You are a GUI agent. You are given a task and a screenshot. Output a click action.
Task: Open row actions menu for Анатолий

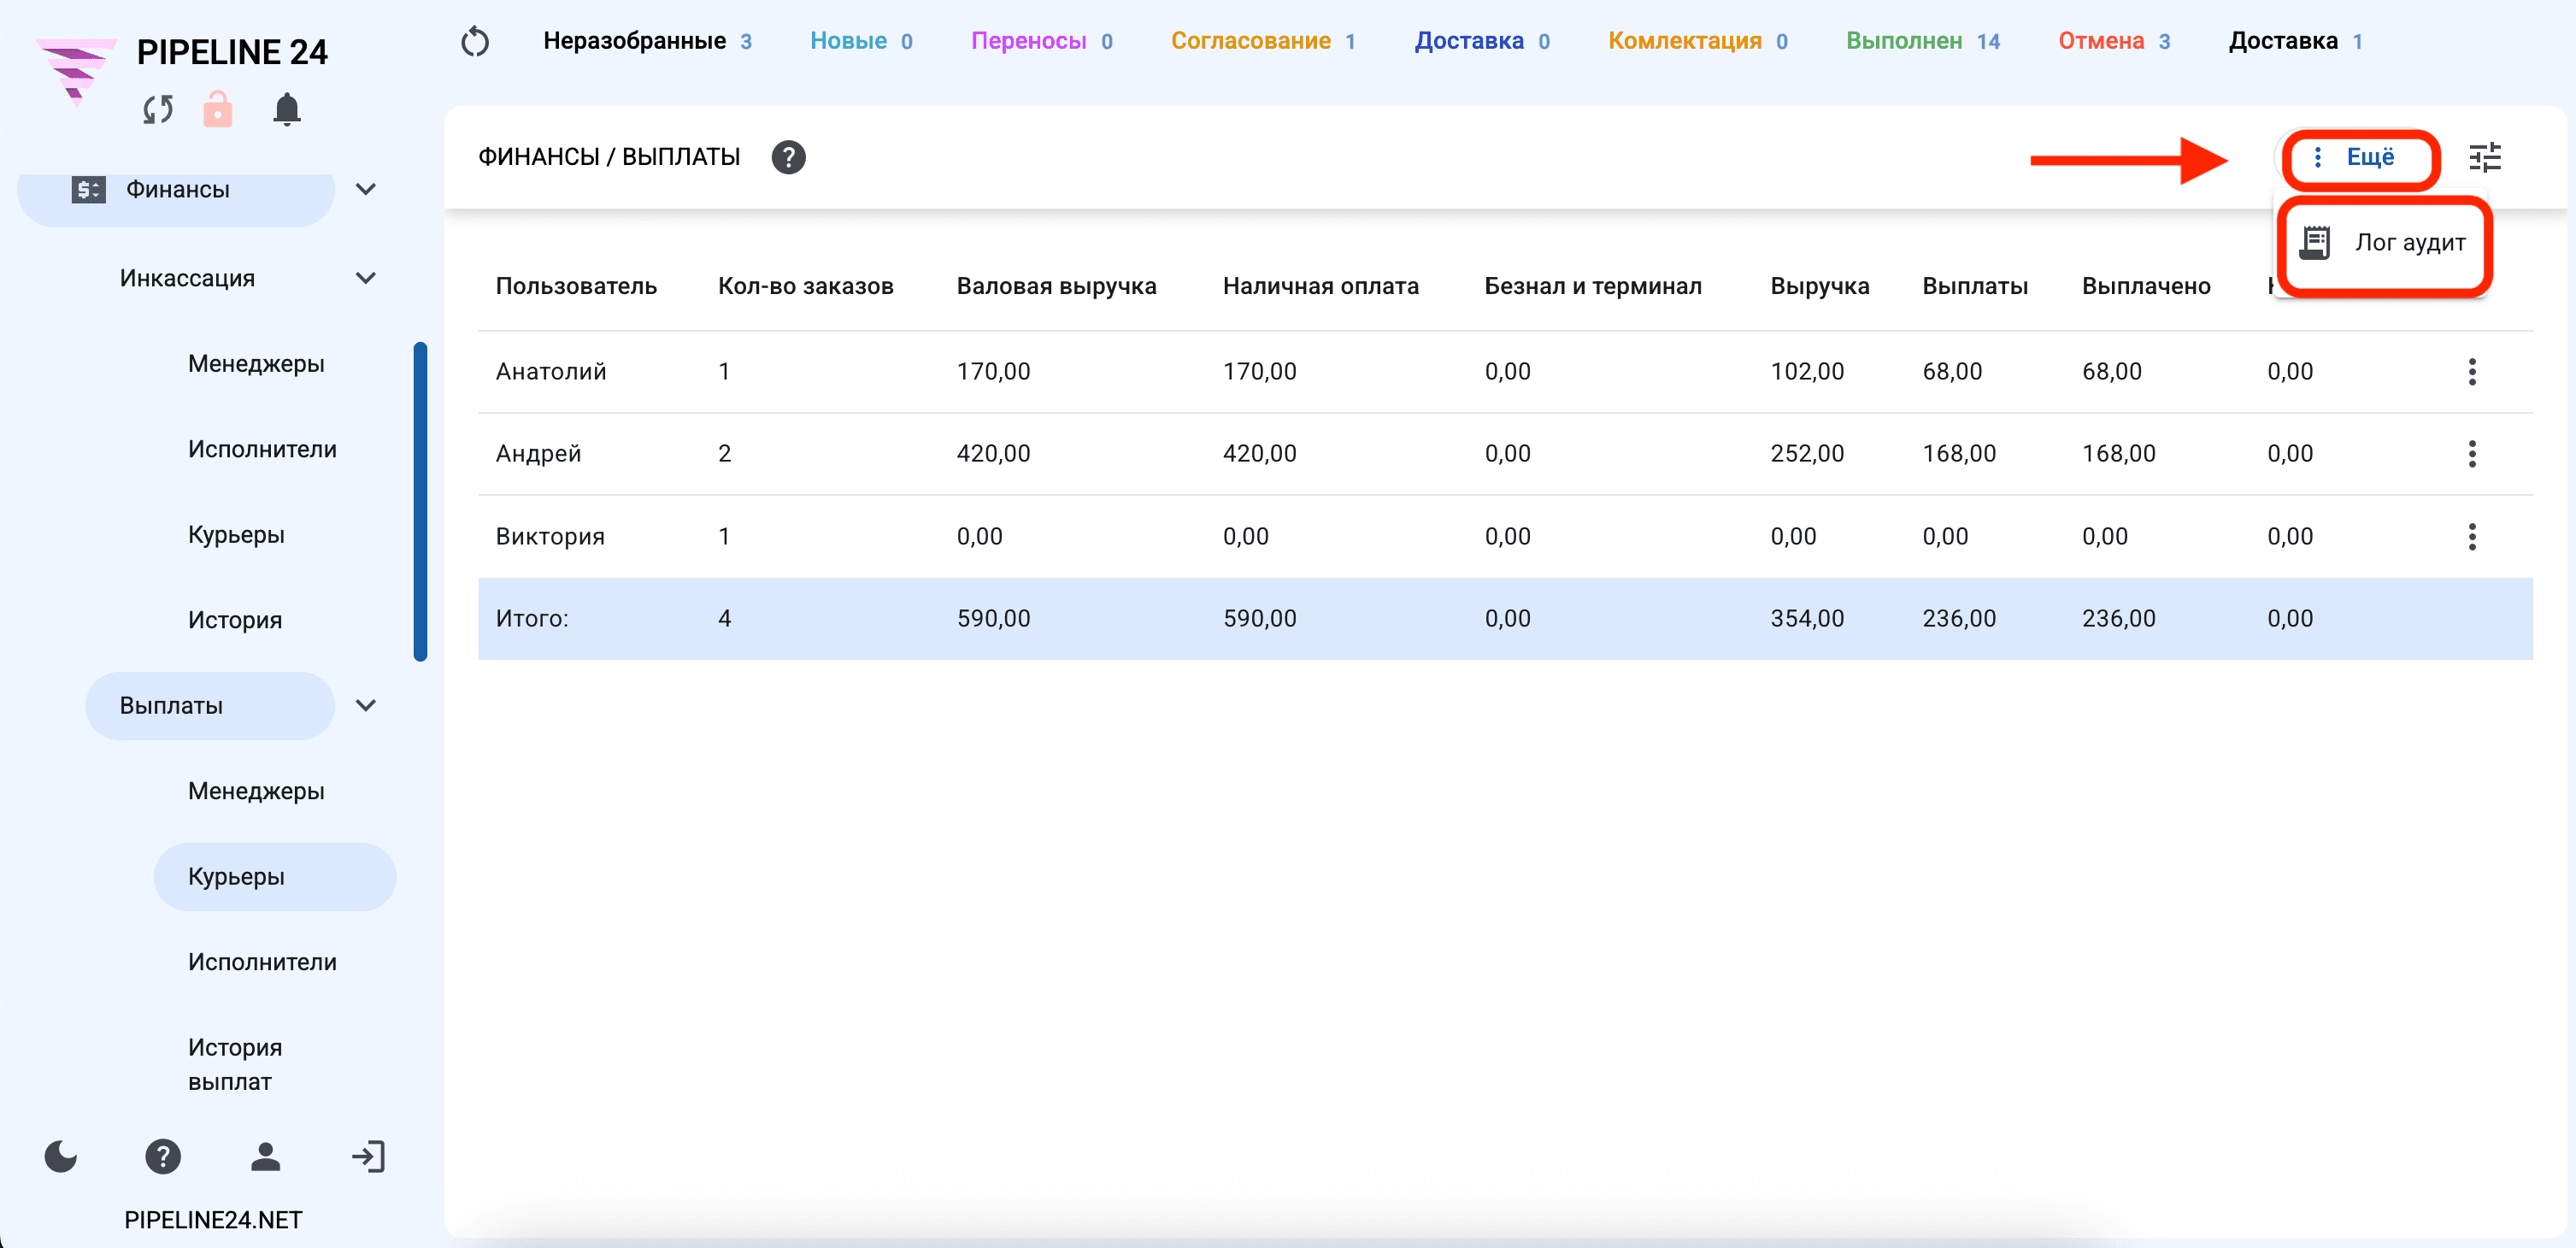pyautogui.click(x=2471, y=372)
